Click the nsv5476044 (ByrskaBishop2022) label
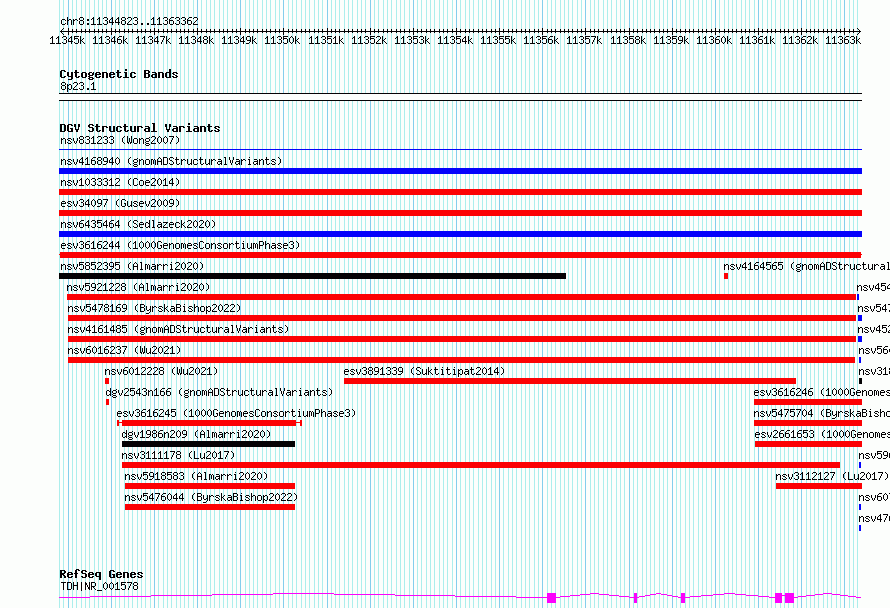The height and width of the screenshot is (608, 890). [211, 497]
